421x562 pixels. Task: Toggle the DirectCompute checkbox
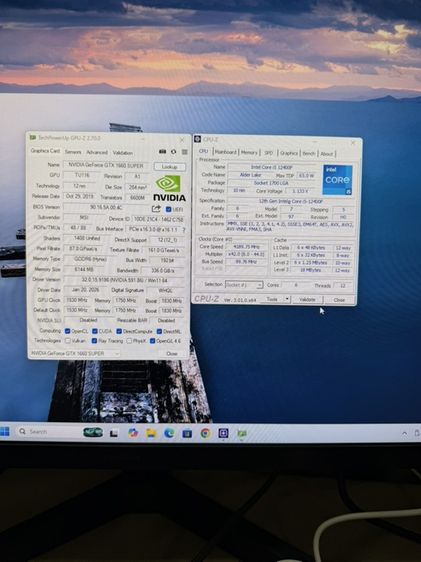[x=119, y=331]
